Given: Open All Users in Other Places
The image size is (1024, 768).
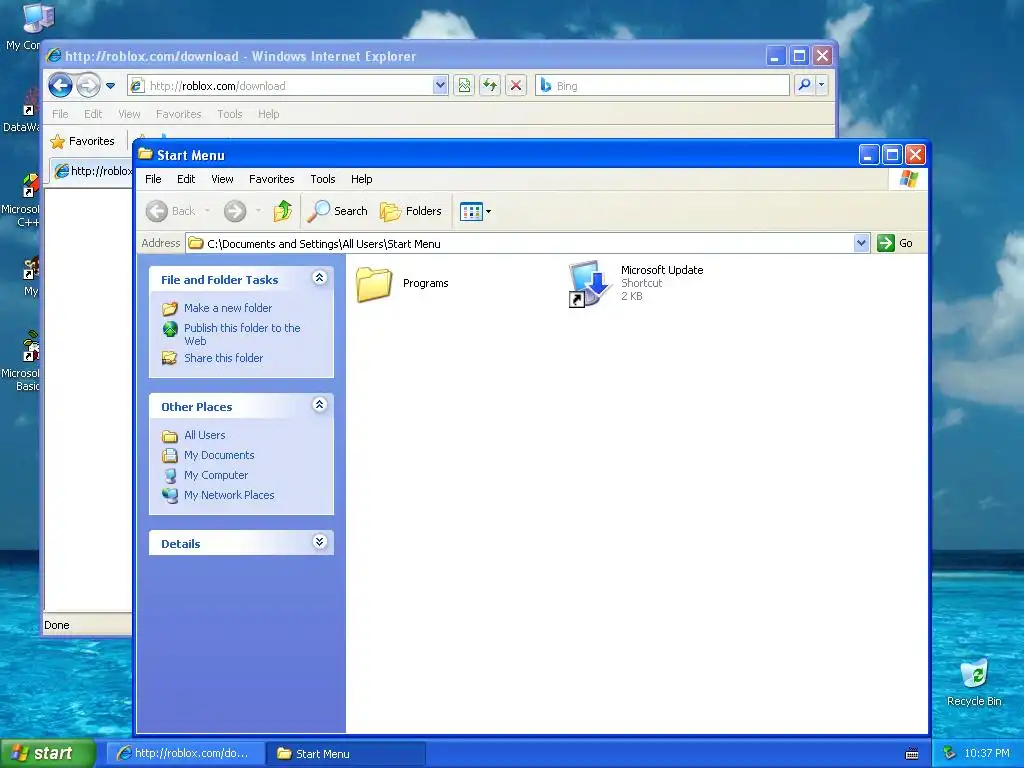Looking at the screenshot, I should 204,435.
